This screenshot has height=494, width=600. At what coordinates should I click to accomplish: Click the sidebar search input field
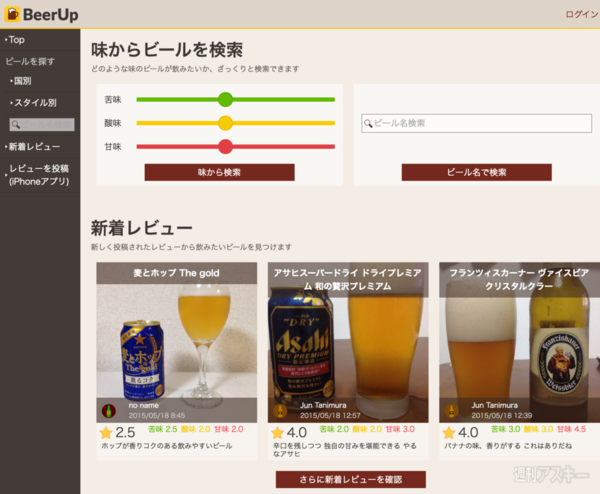click(42, 124)
